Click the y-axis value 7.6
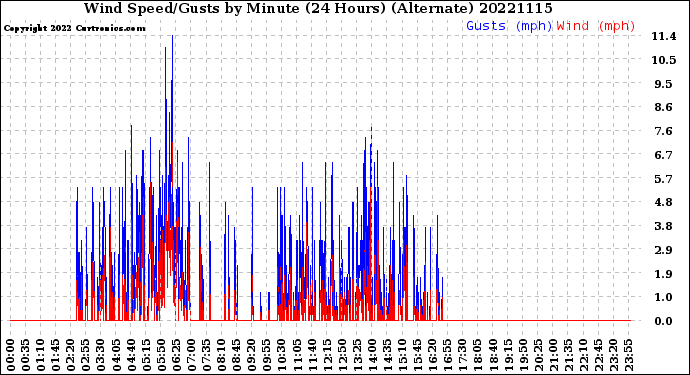 664,131
